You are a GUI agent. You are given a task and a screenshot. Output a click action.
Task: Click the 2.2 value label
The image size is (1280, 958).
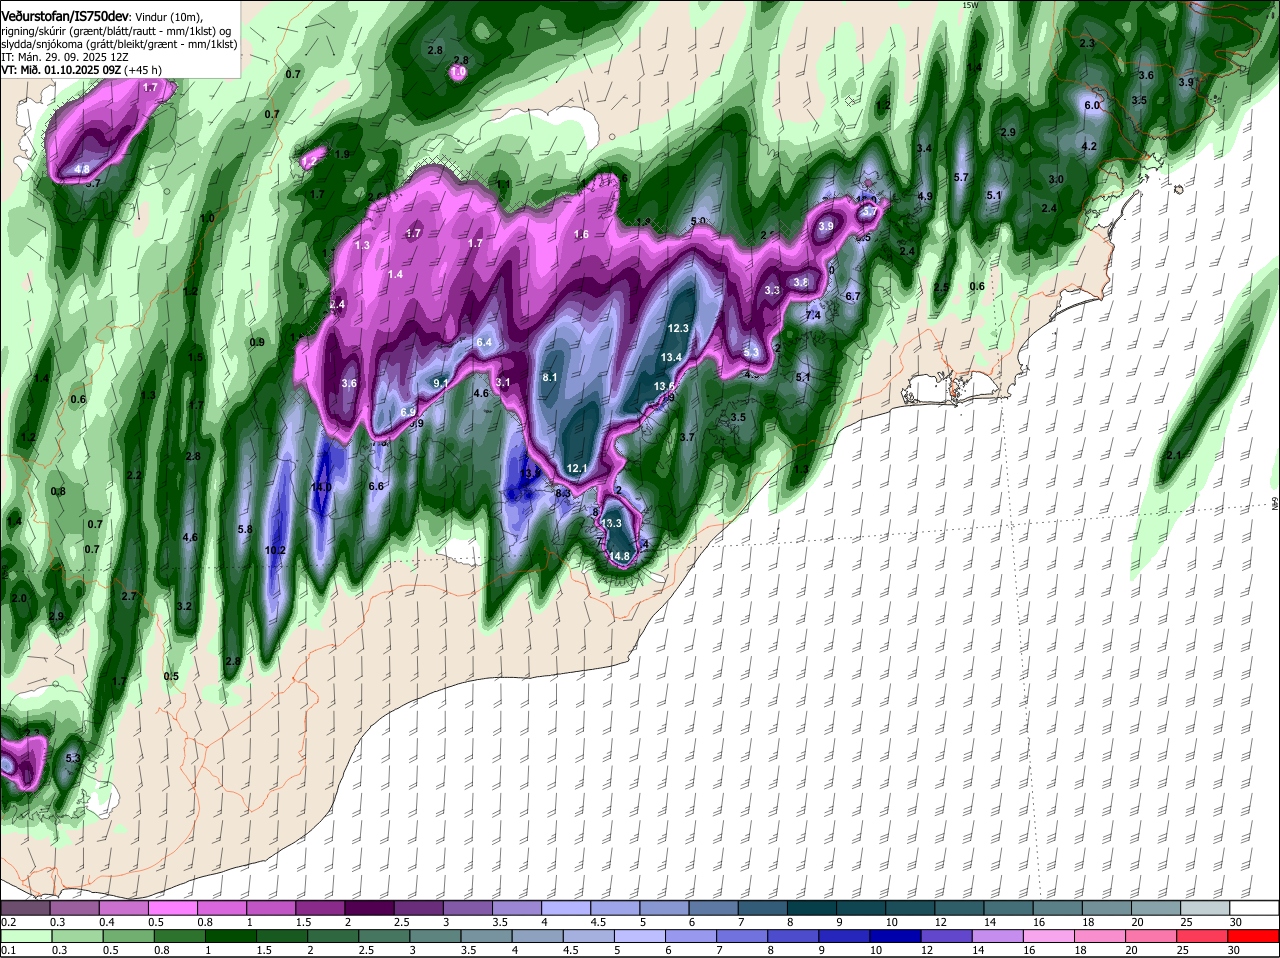pos(134,475)
